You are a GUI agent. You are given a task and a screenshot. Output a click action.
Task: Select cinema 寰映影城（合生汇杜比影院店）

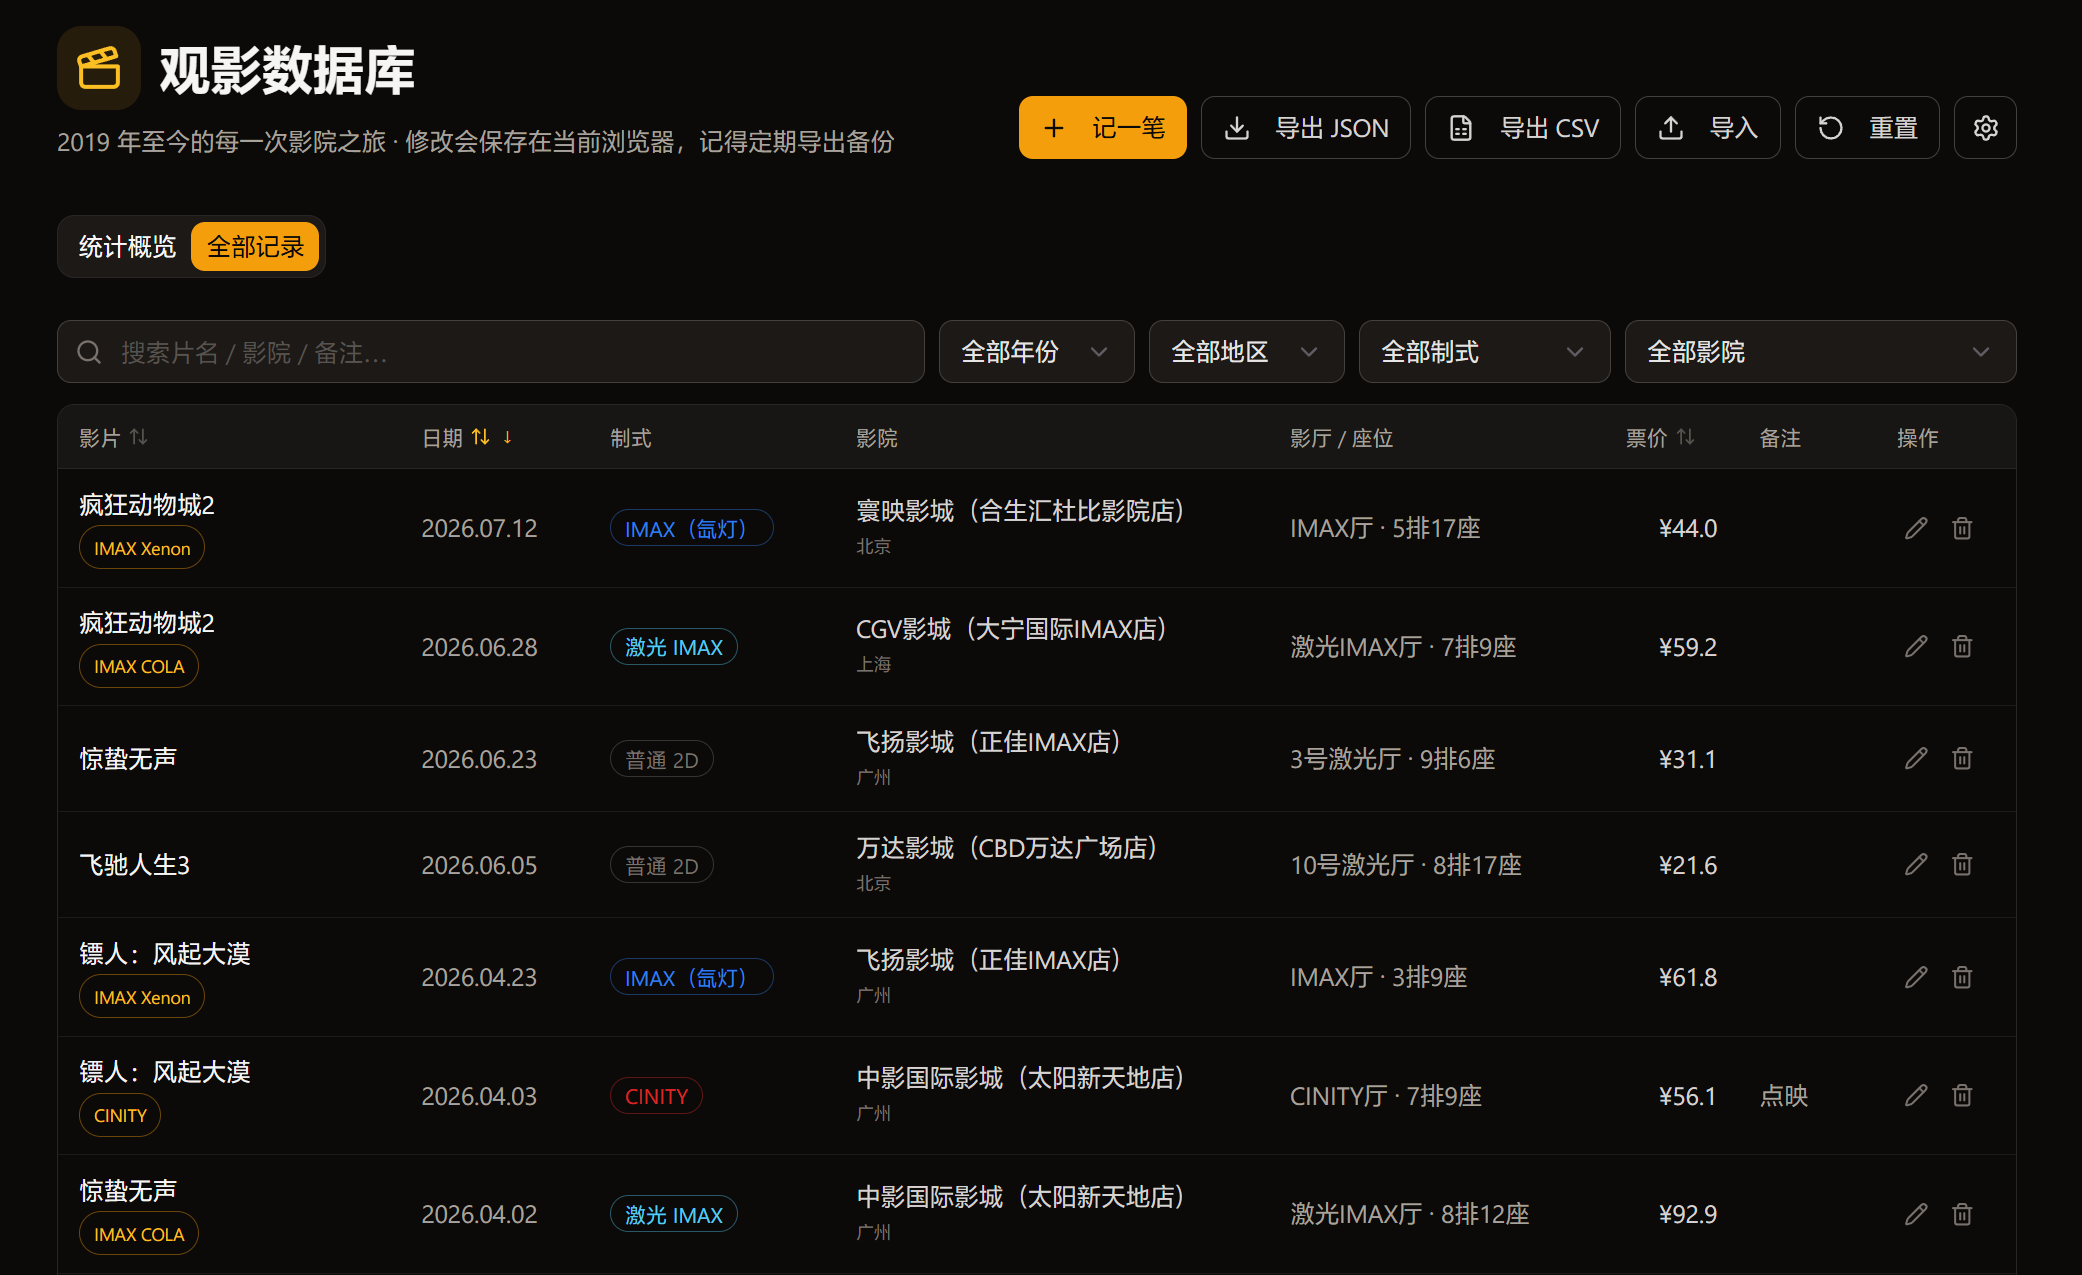[x=1020, y=511]
